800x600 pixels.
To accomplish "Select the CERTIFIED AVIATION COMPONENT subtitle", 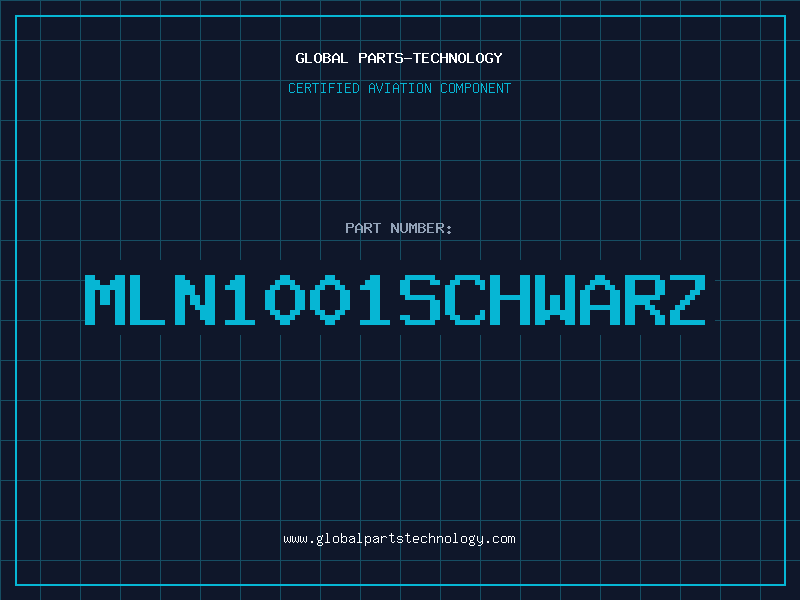I will (x=399, y=88).
